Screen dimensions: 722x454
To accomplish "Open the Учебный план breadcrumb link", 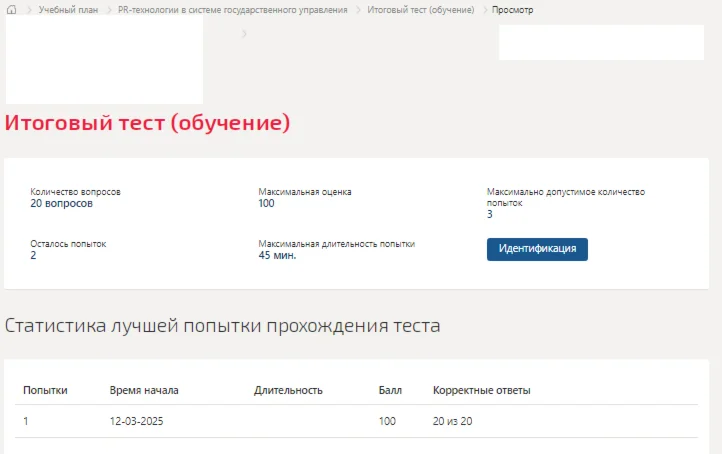I will coord(68,9).
